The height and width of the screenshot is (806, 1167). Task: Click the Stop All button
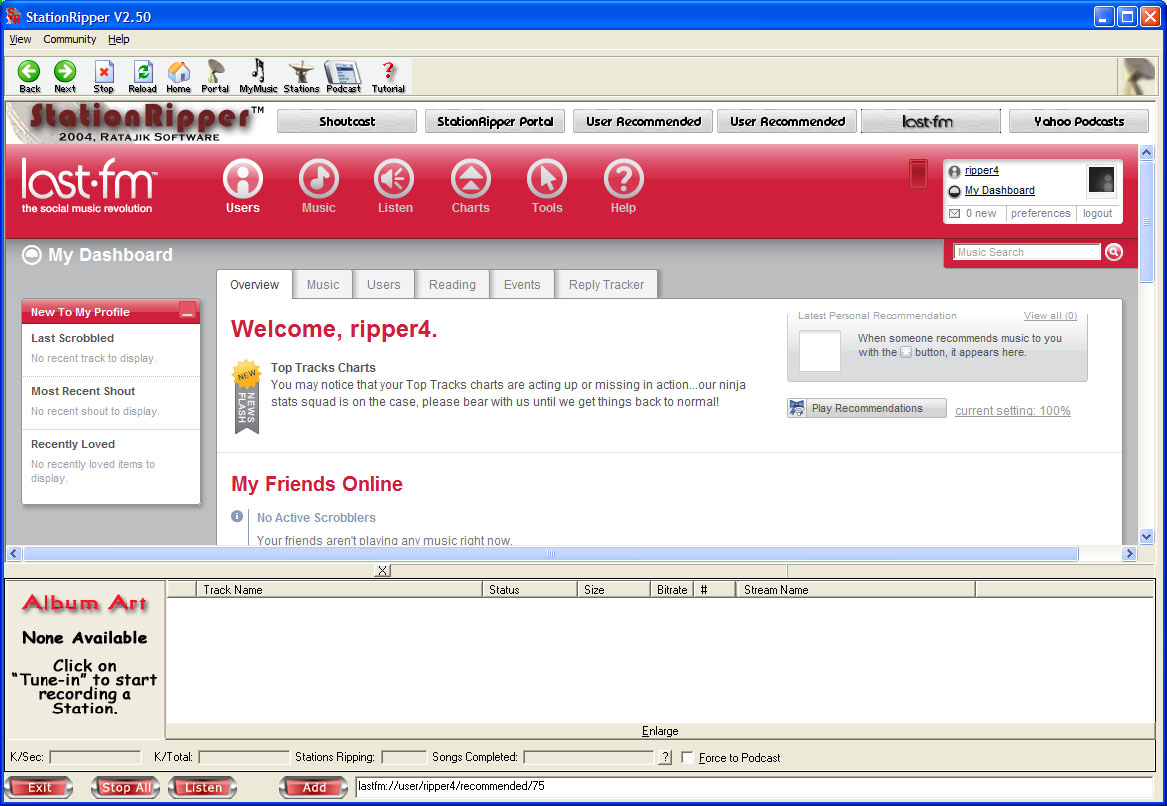126,787
